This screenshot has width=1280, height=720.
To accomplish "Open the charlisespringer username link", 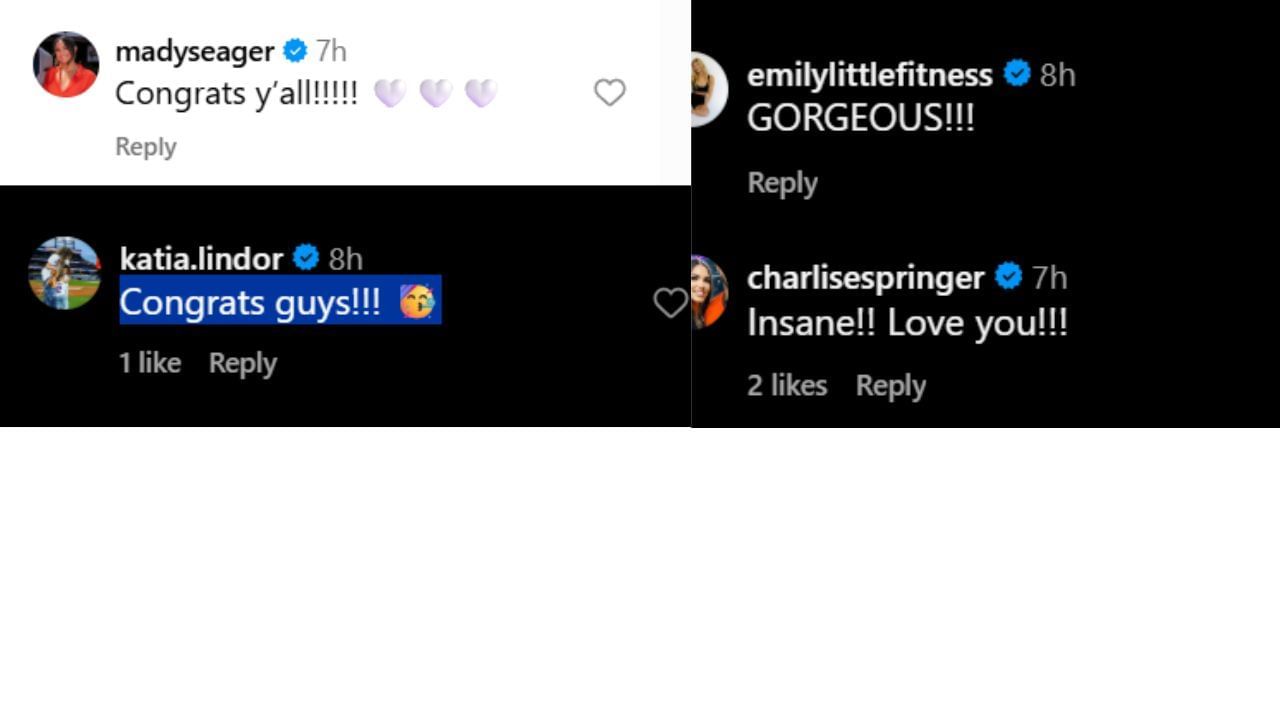I will click(865, 277).
